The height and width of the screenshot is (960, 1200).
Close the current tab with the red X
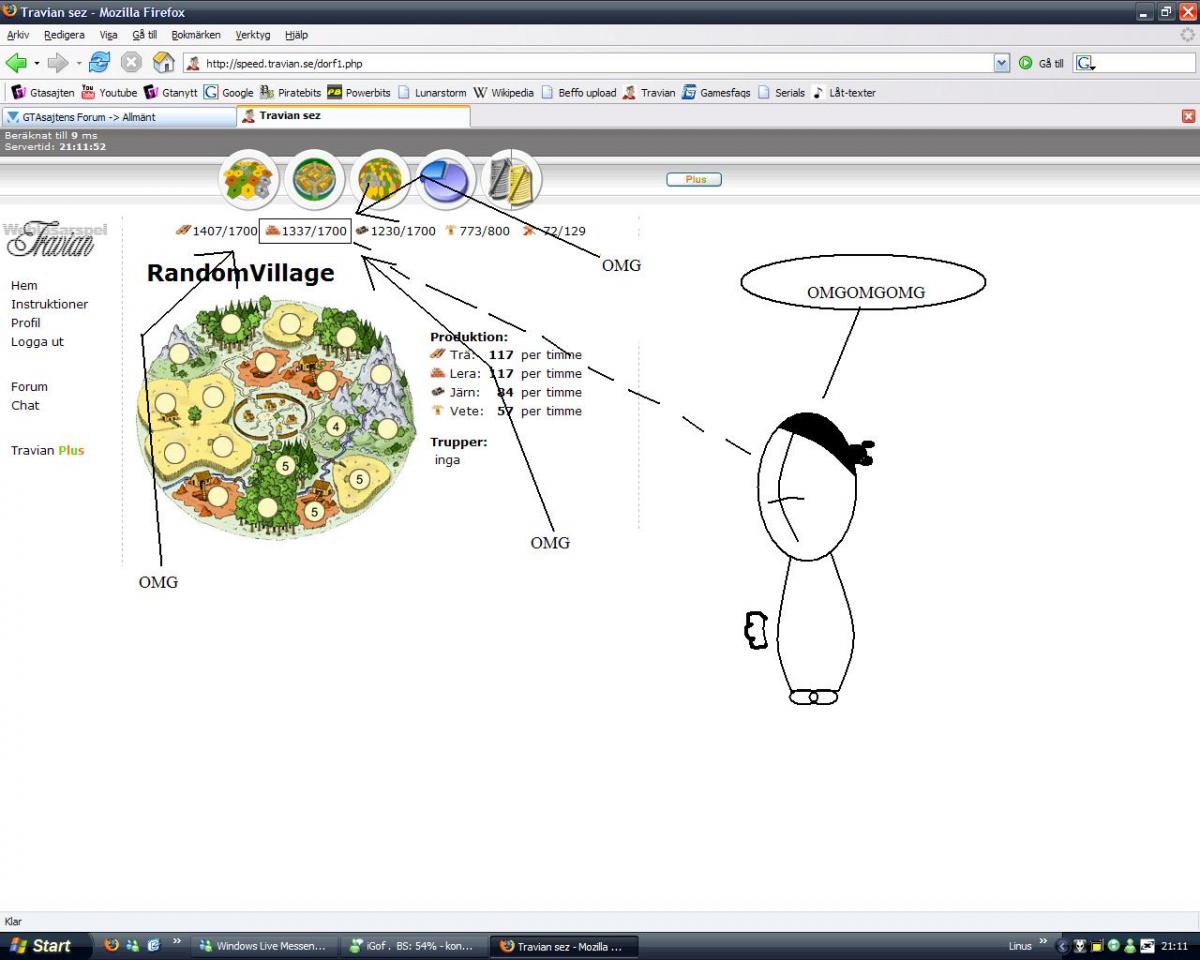(1188, 116)
